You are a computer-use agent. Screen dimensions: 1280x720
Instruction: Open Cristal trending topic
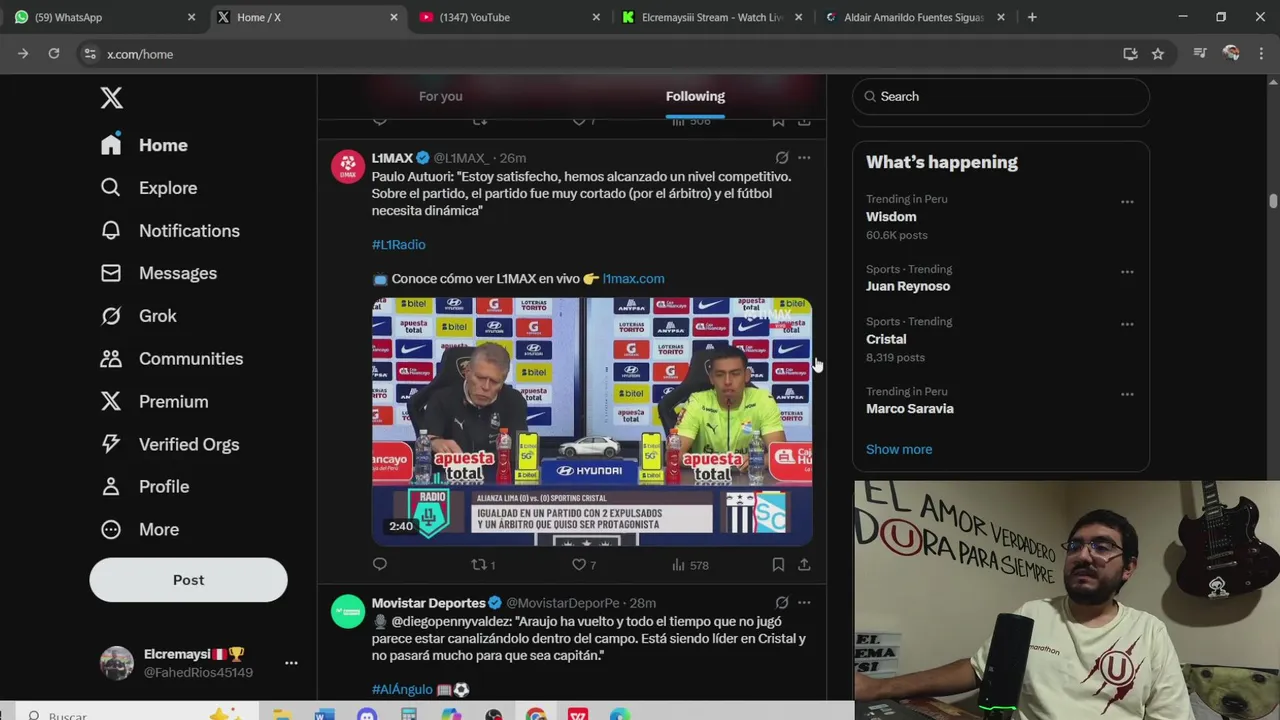coord(886,339)
